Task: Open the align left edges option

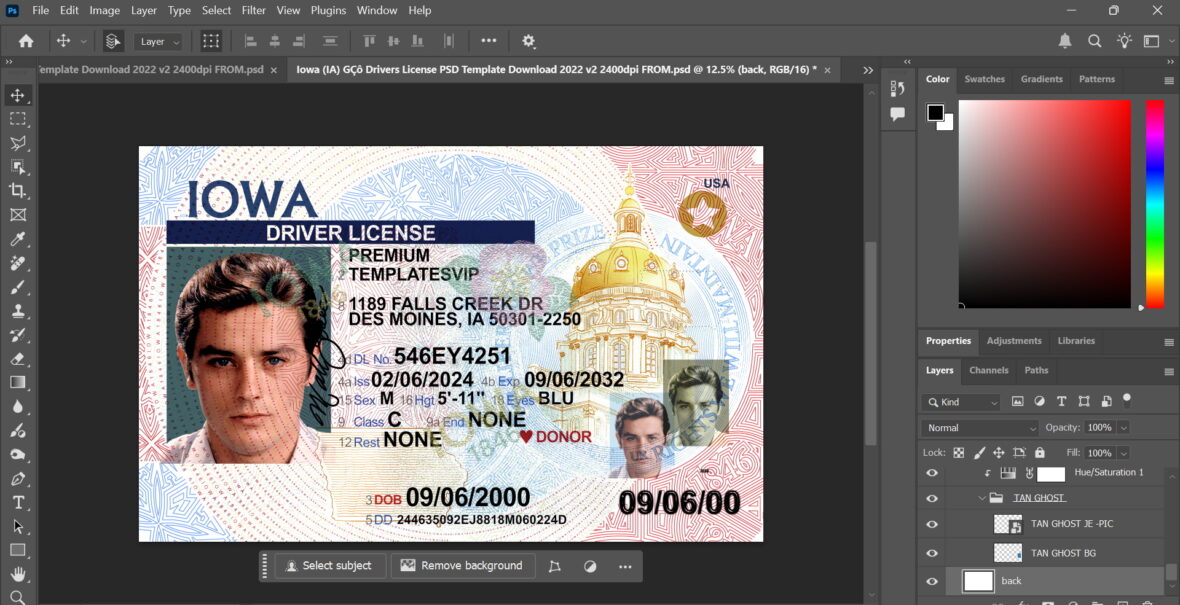Action: pyautogui.click(x=251, y=41)
